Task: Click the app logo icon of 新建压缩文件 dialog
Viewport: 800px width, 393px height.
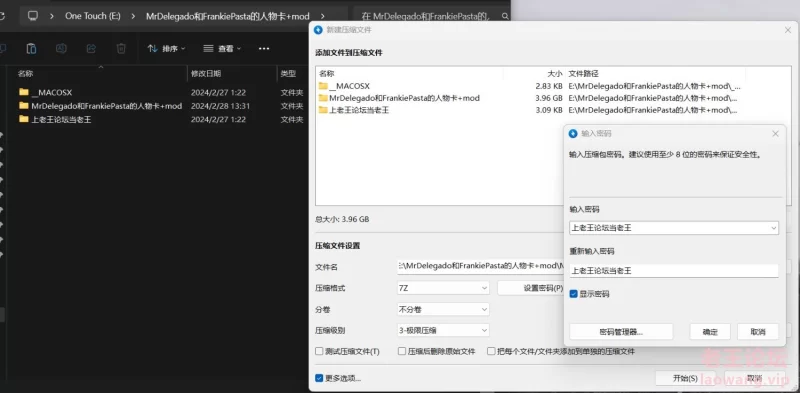Action: coord(318,30)
